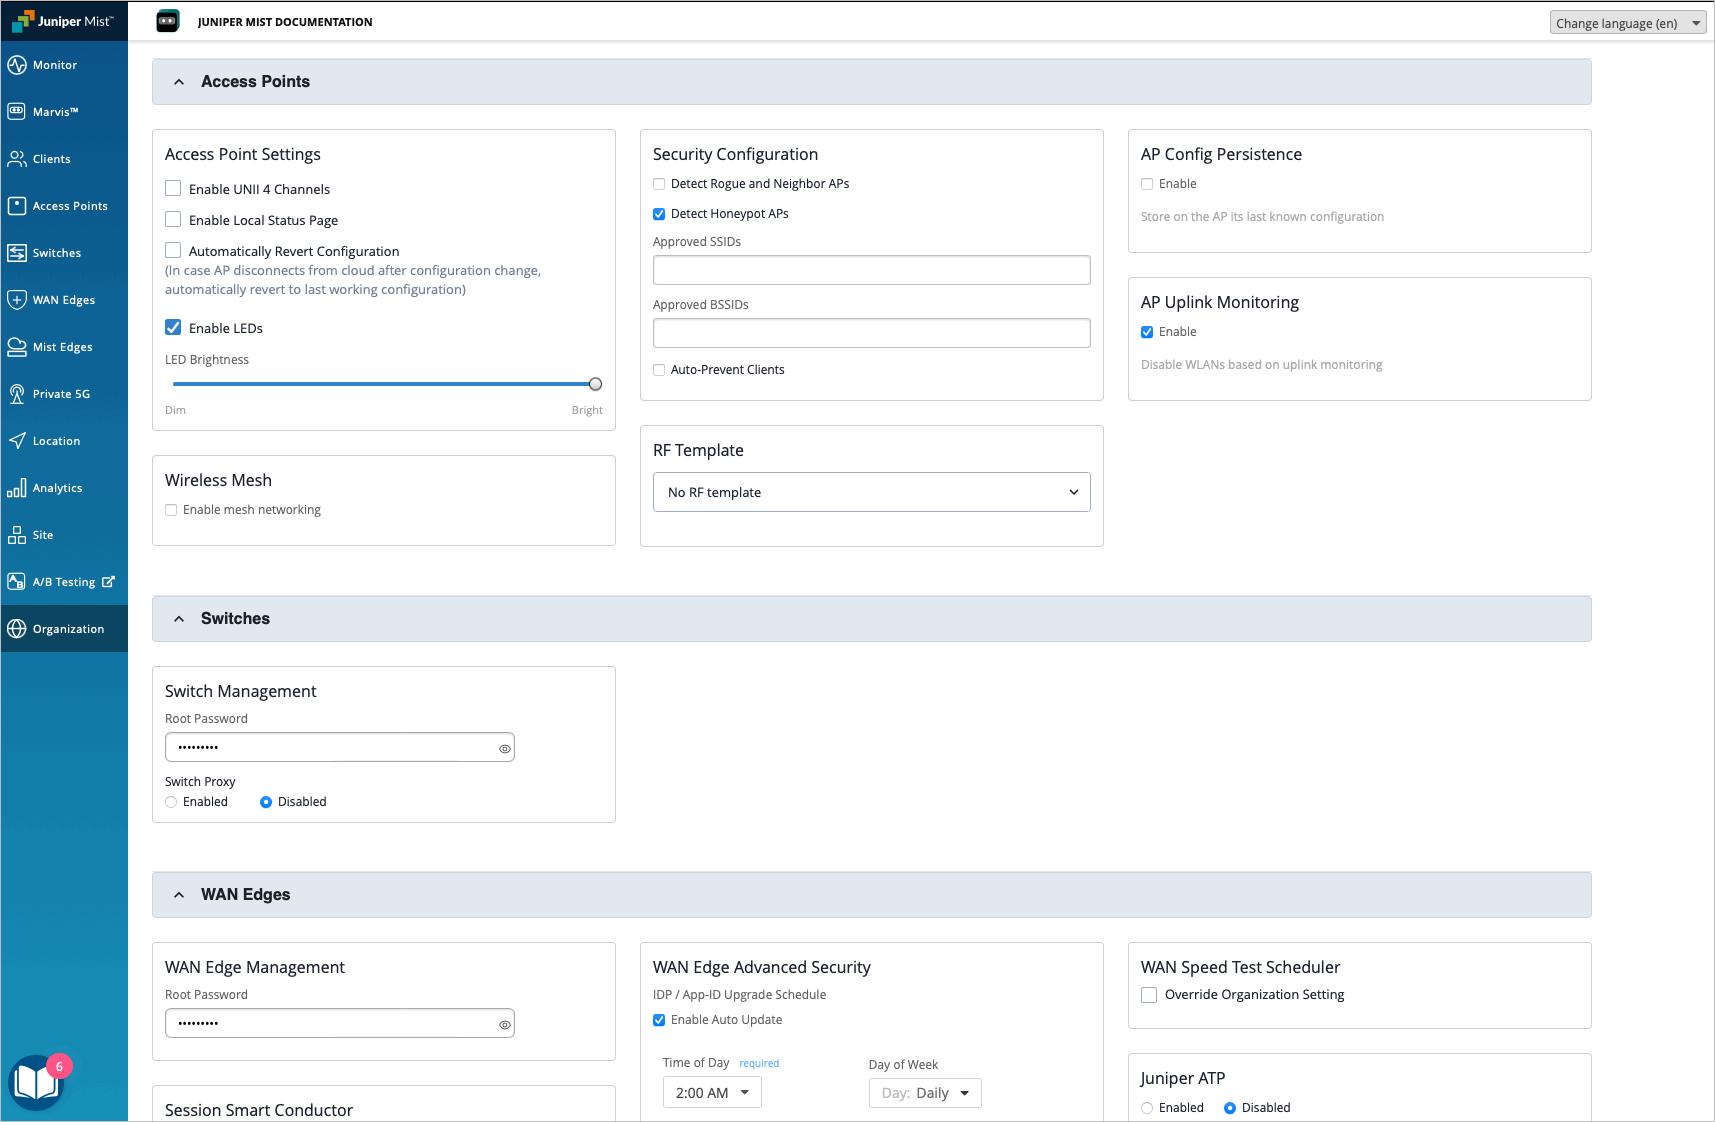
Task: Click the Location arrow icon
Action: pos(17,441)
